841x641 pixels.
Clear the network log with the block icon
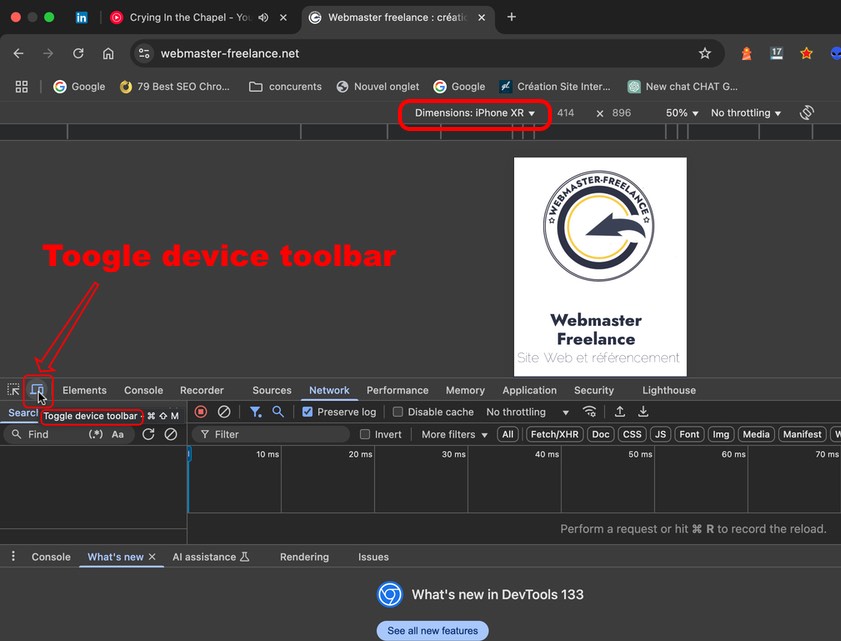[x=224, y=411]
